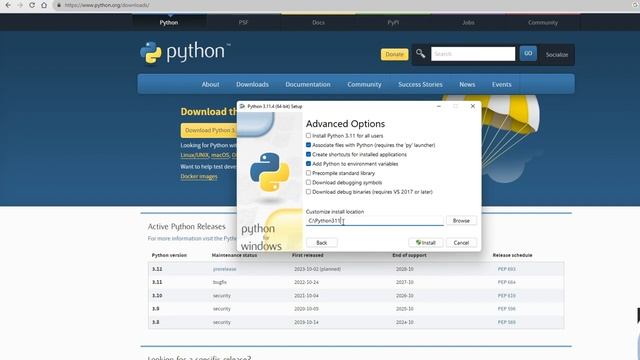The width and height of the screenshot is (640, 360).
Task: Minimize the Python Setup dialog
Action: coord(439,106)
